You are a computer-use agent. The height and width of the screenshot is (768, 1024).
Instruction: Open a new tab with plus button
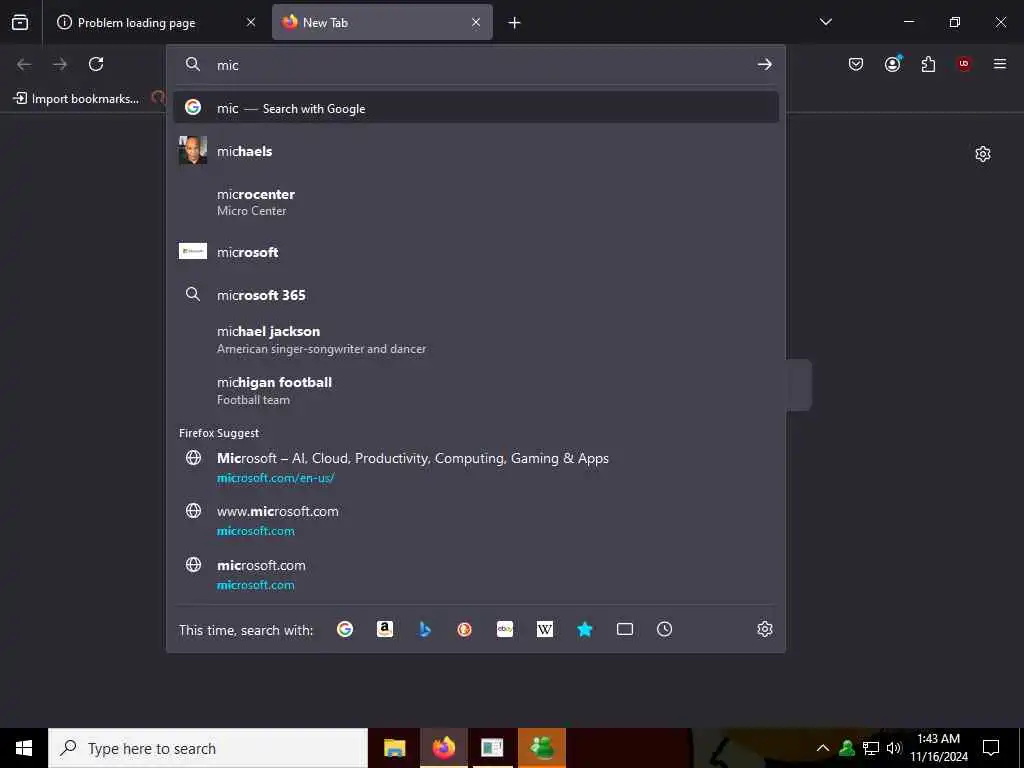[x=515, y=23]
